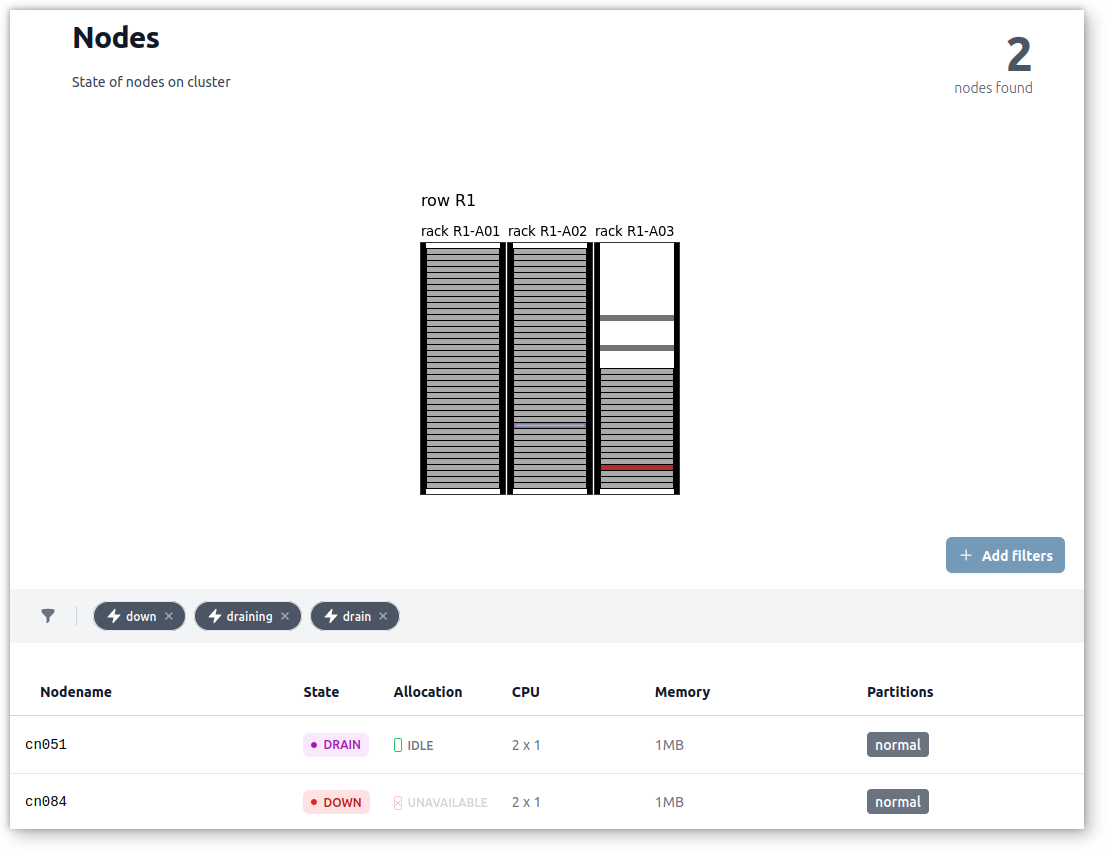Image resolution: width=1110 pixels, height=855 pixels.
Task: Click the Nodename column header
Action: point(76,692)
